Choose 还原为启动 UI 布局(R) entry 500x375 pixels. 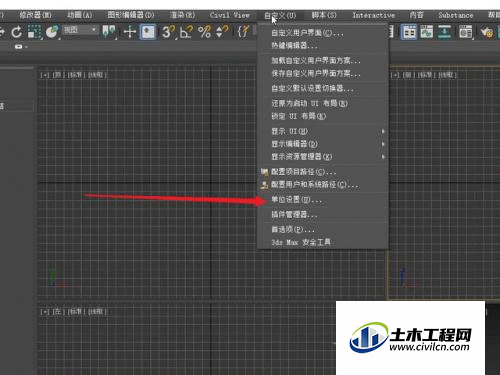tap(310, 103)
